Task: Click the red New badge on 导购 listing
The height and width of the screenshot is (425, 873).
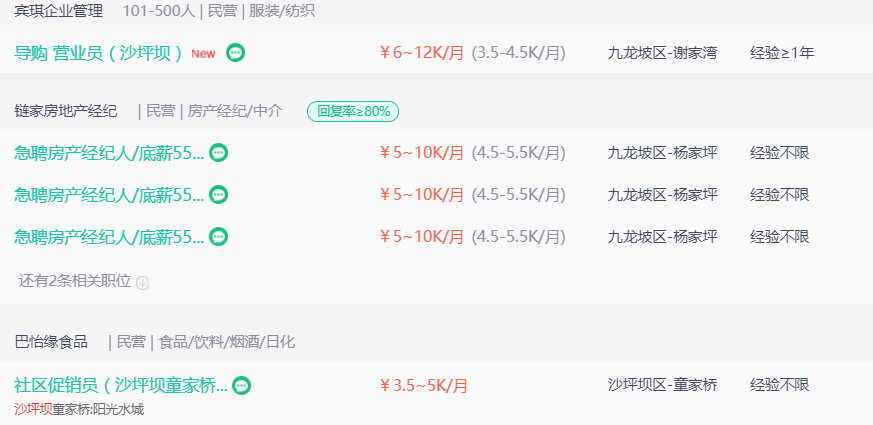Action: tap(203, 53)
